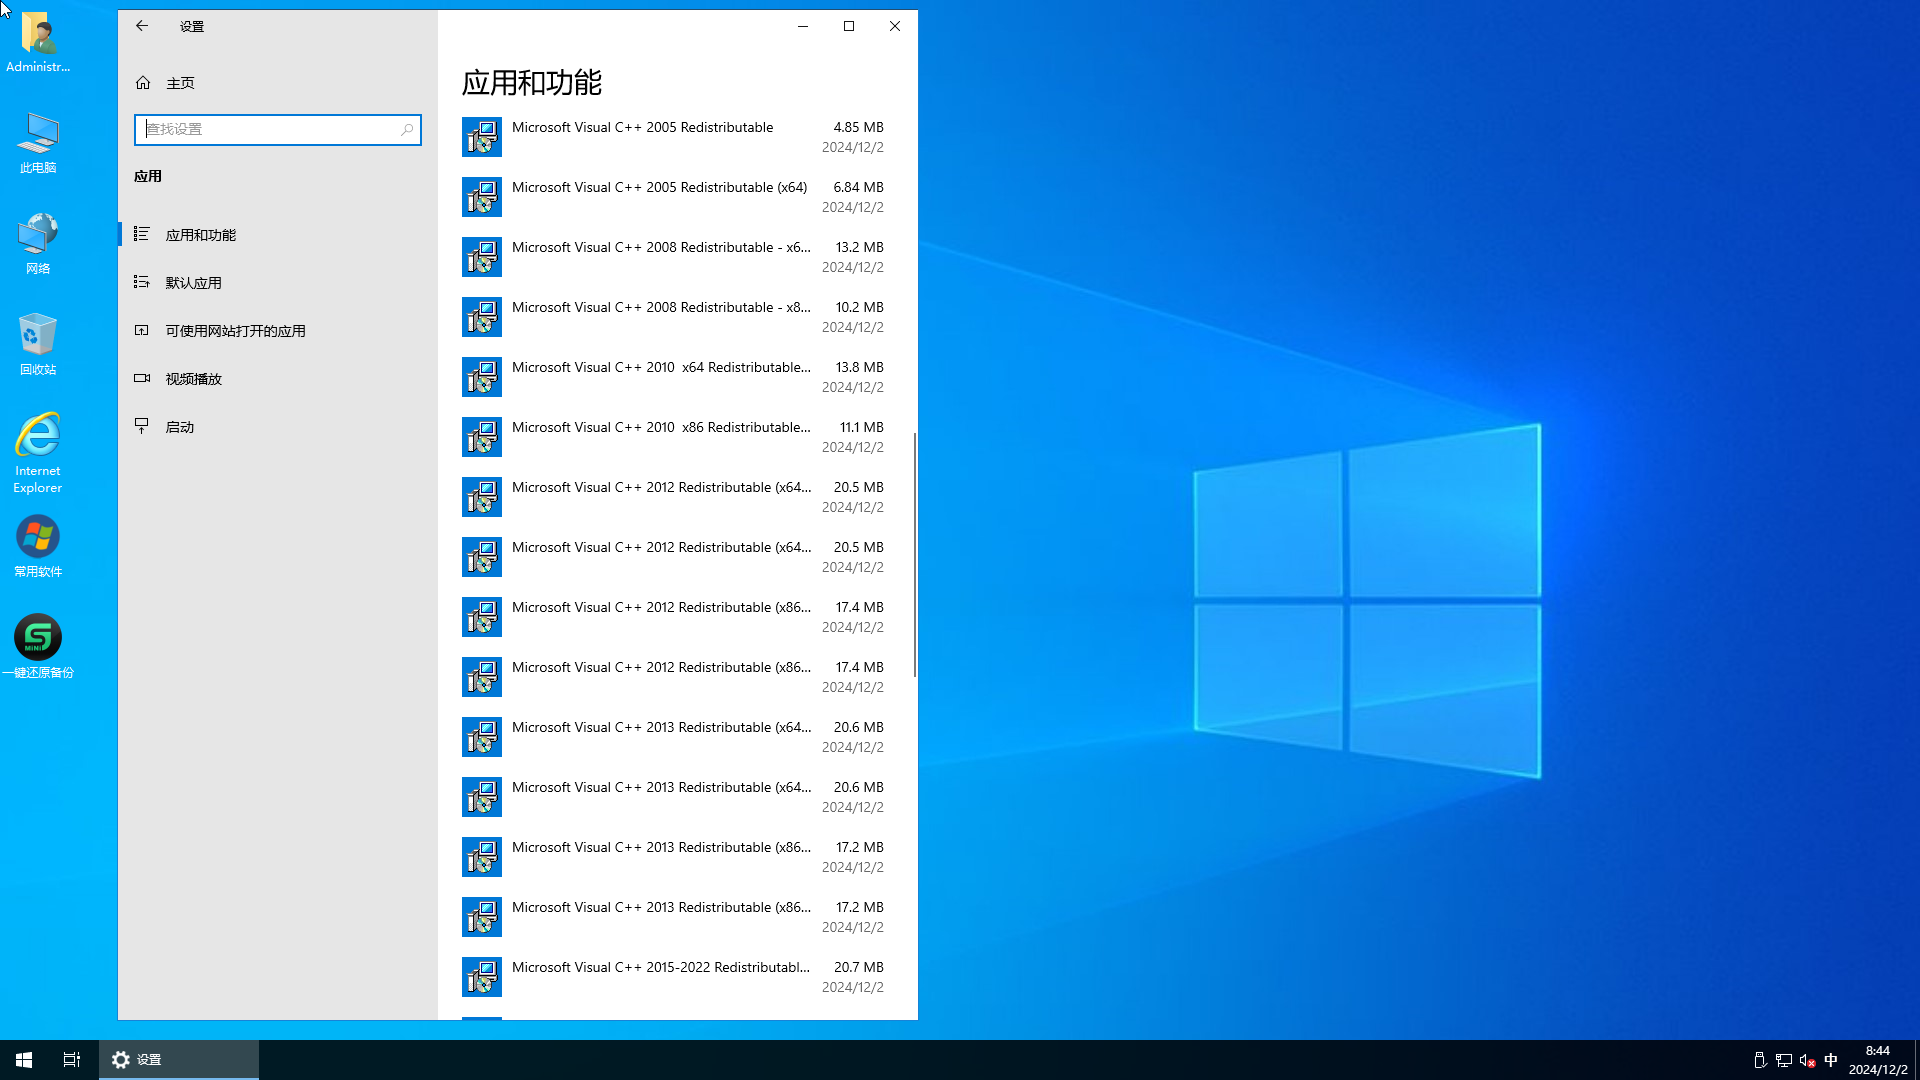Select Microsoft Visual C++ 2005 Redistributable (x64) name

659,187
